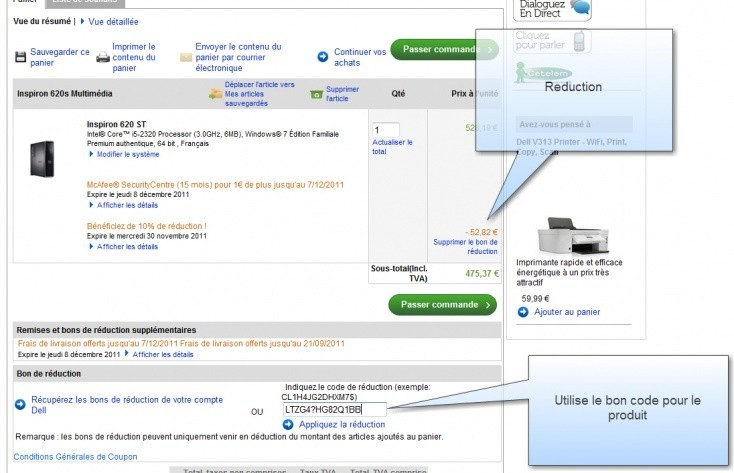Click the Dialoguez en Direct chat icon
Viewport: 734px width, 473px height.
(579, 10)
